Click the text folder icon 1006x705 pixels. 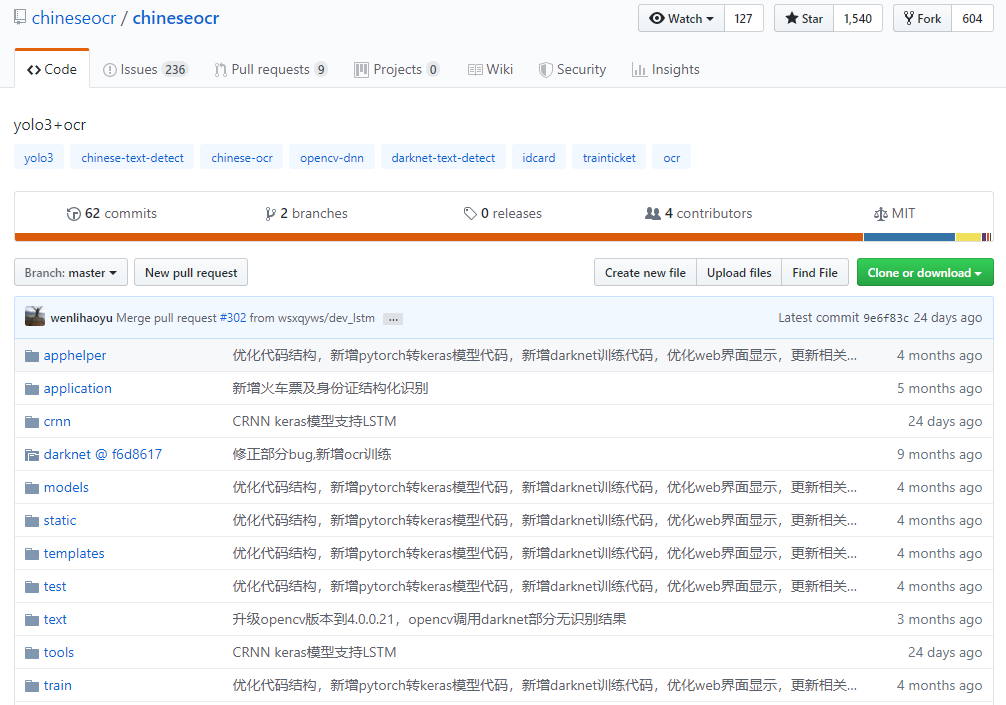click(31, 620)
